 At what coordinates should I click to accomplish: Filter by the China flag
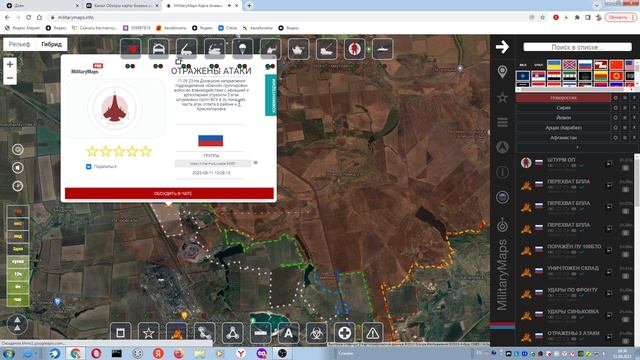pos(616,65)
